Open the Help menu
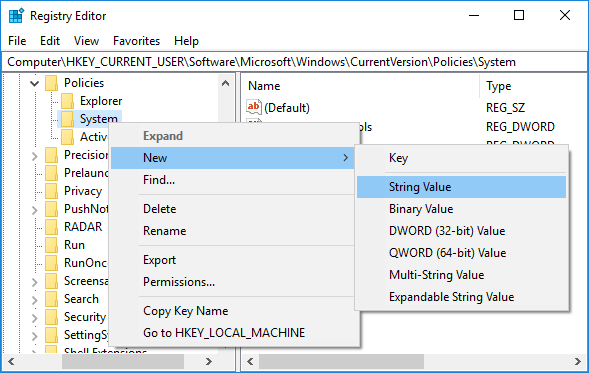The height and width of the screenshot is (373, 589). coord(186,41)
